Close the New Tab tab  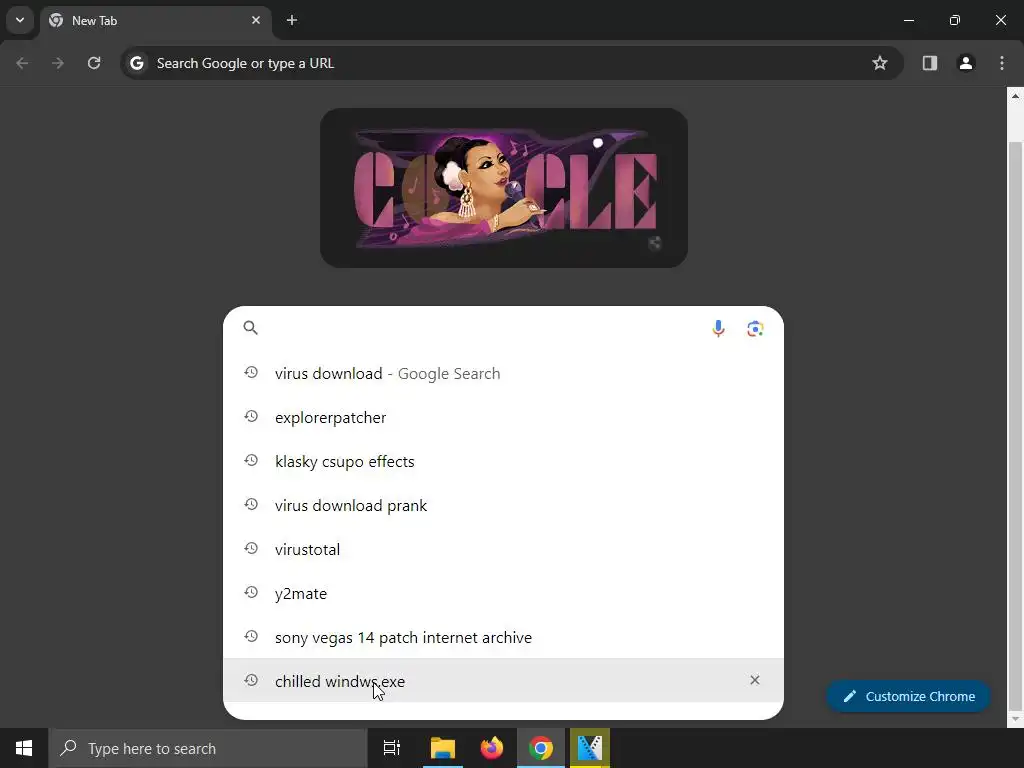pyautogui.click(x=256, y=20)
